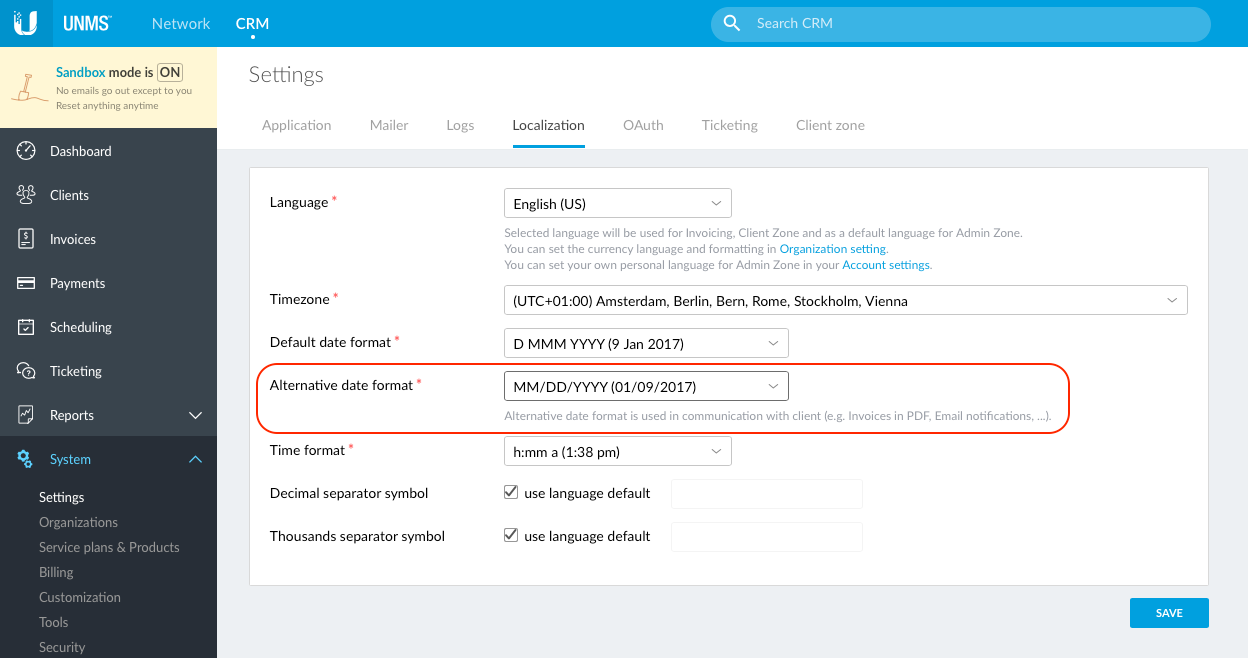Switch to the Mailer tab
1248x658 pixels.
389,125
